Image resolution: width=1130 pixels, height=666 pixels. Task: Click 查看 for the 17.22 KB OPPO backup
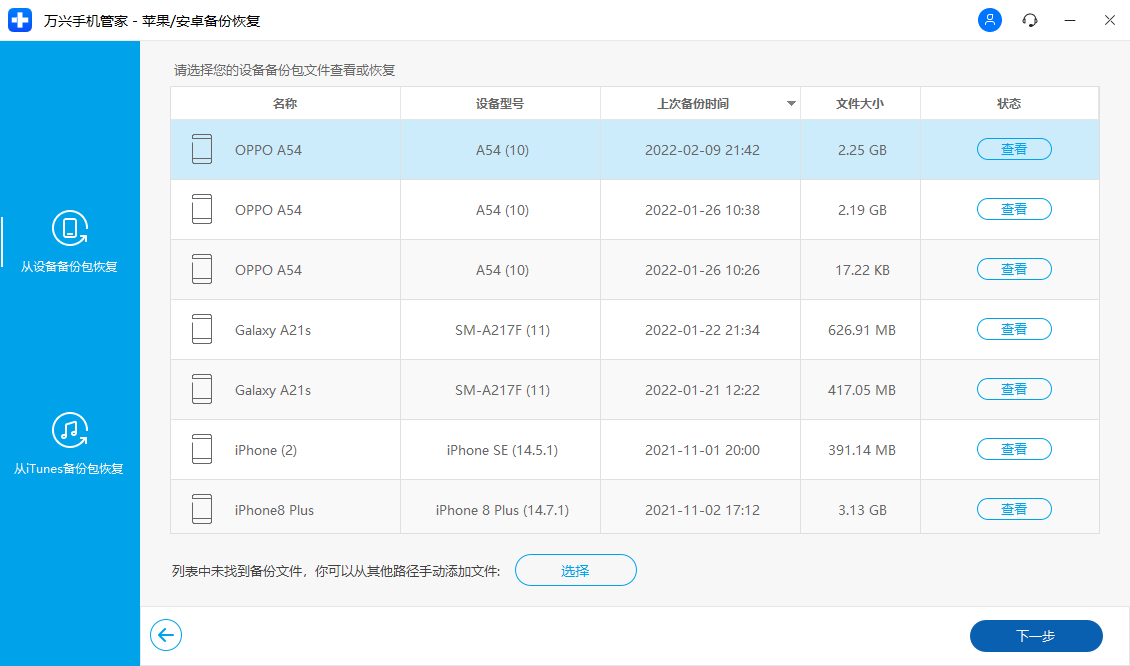pos(1014,268)
